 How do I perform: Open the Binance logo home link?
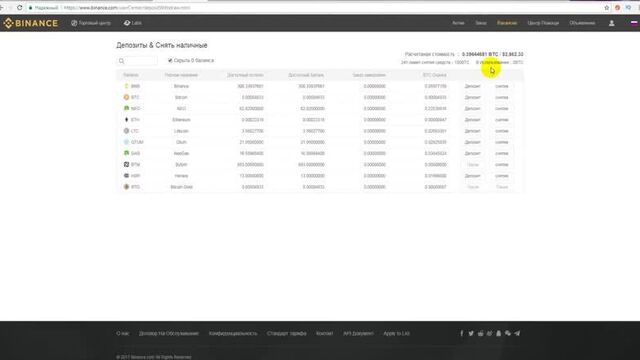[31, 23]
